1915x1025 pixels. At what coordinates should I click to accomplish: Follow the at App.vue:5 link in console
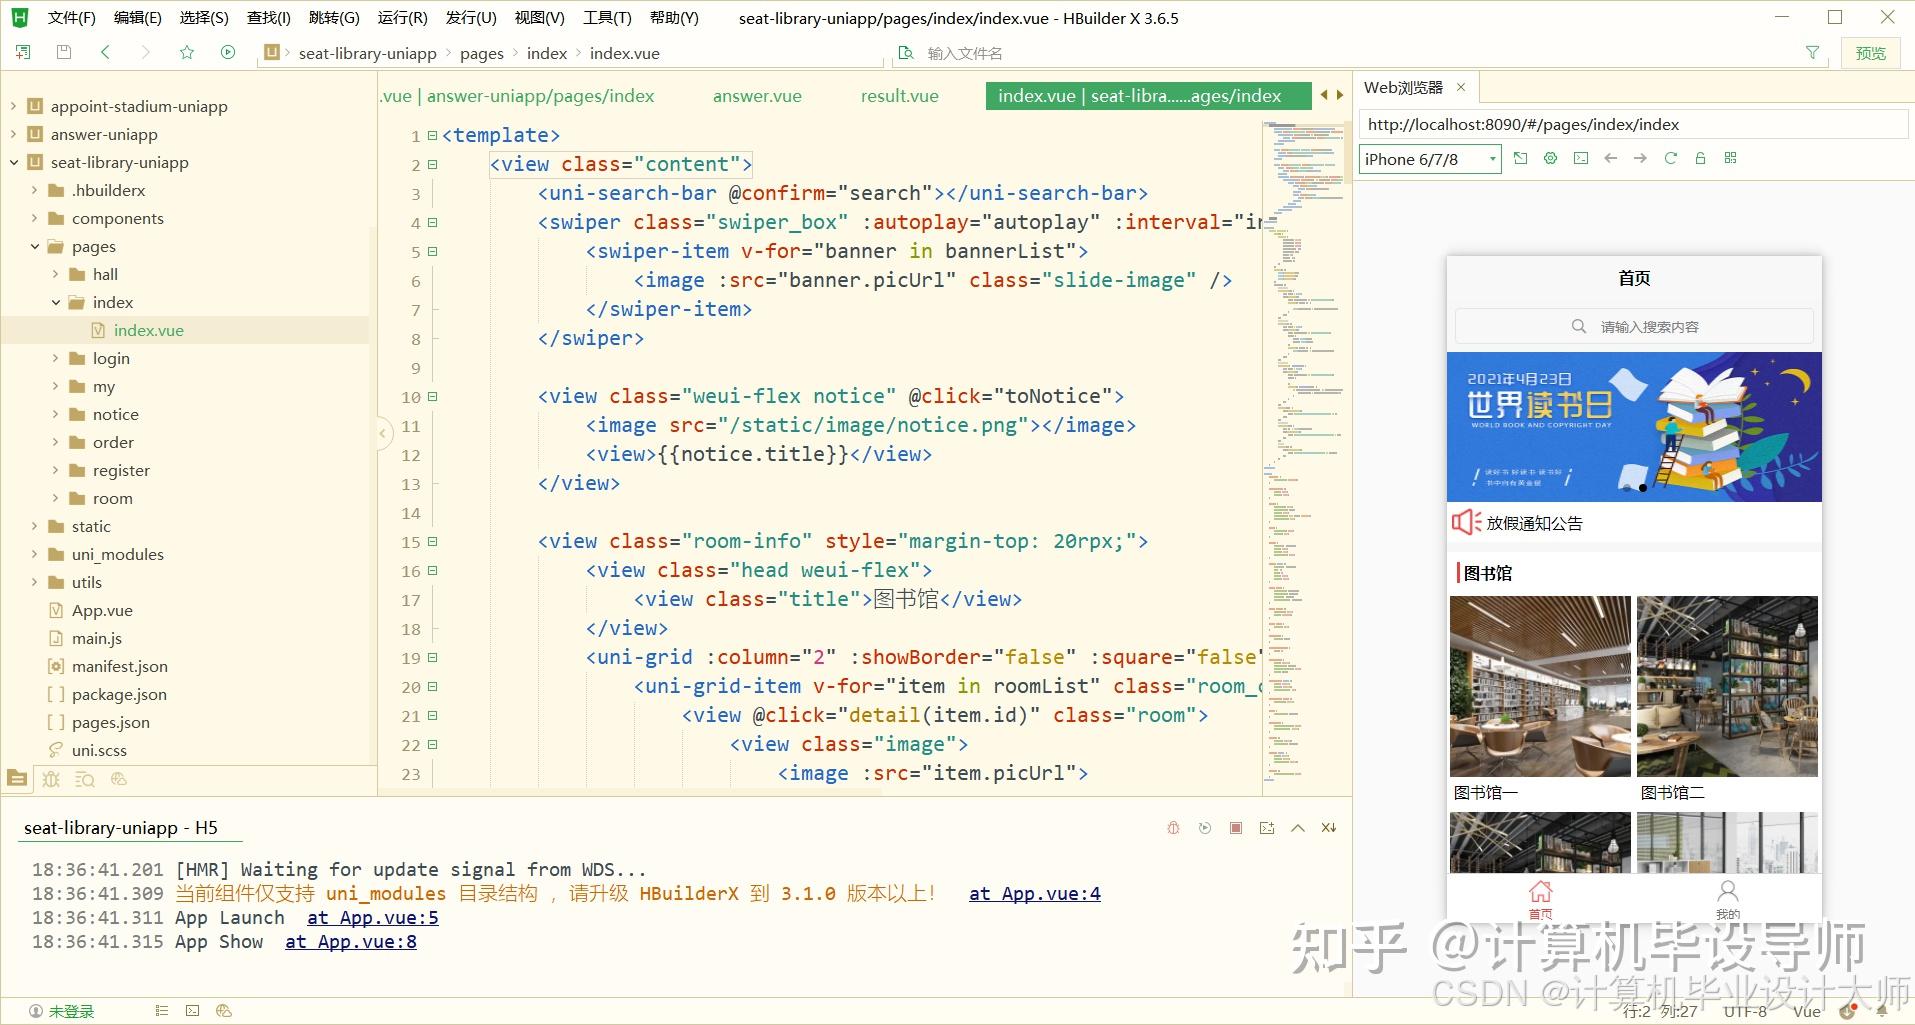(371, 917)
